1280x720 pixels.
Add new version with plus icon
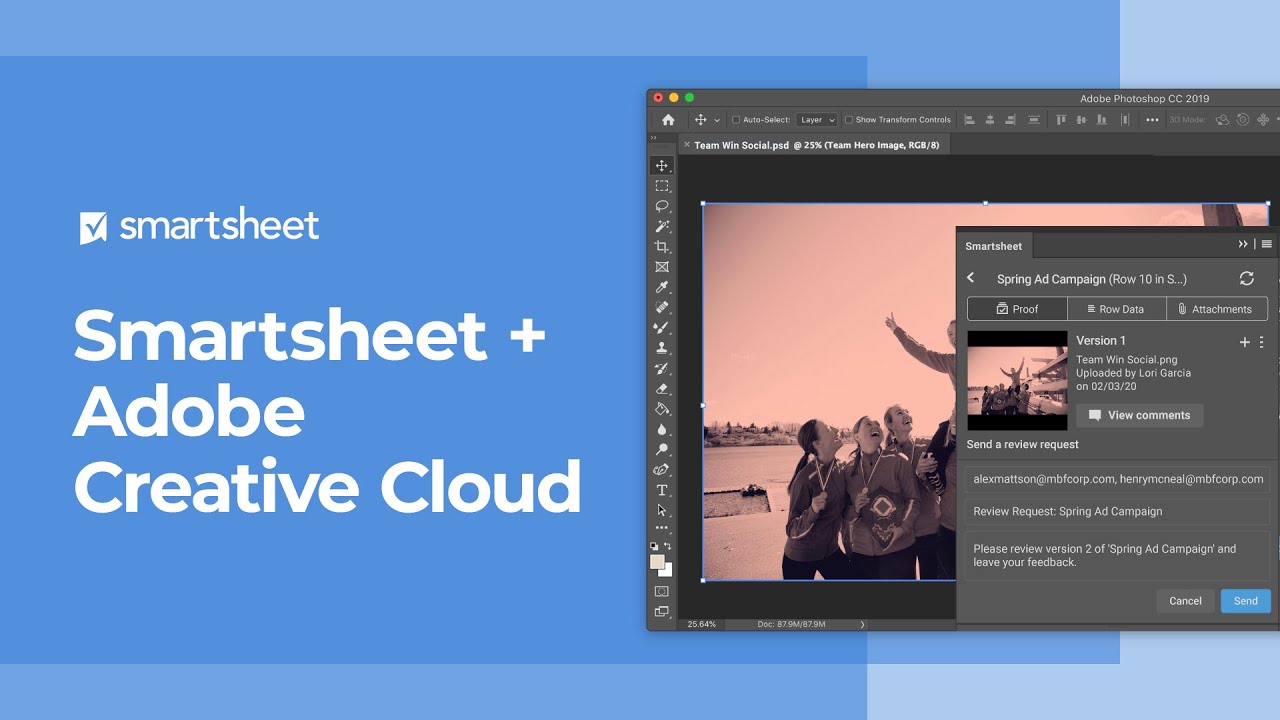[1245, 342]
